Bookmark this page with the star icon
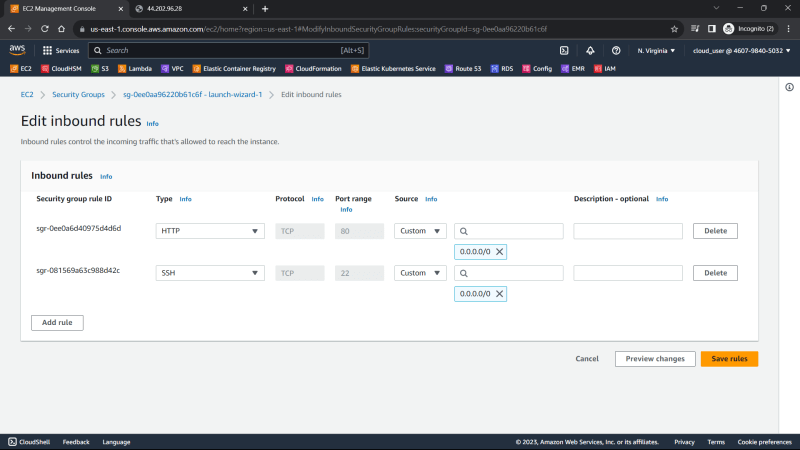 click(674, 29)
